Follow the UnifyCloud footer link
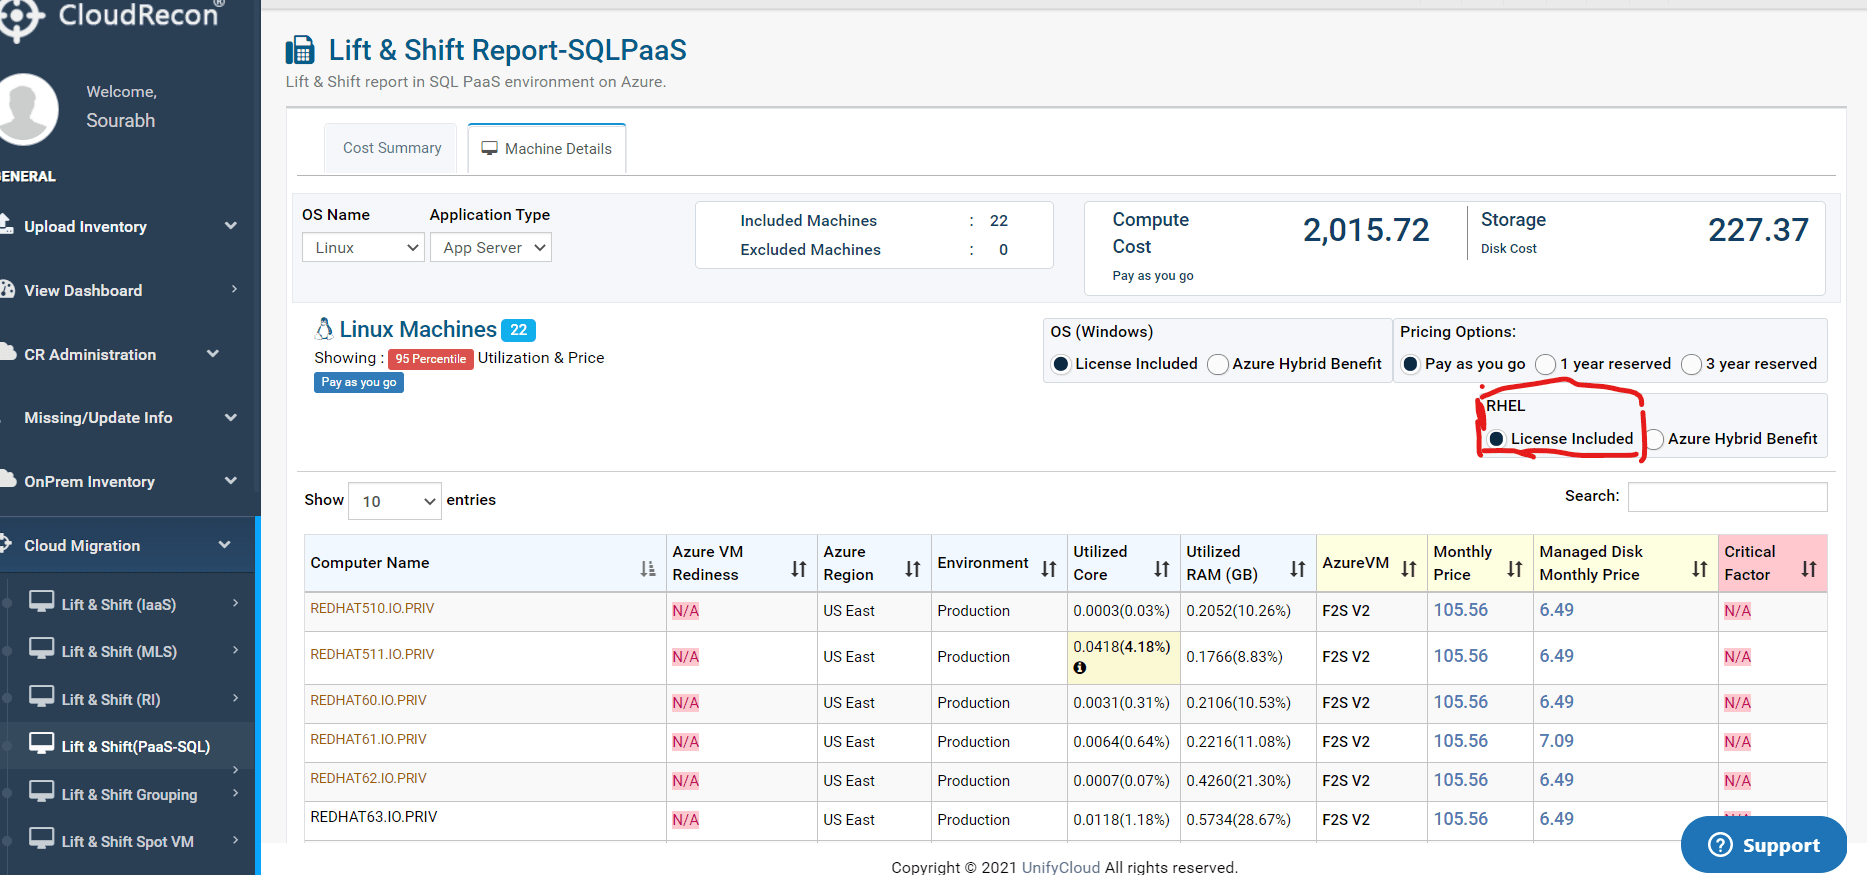This screenshot has width=1867, height=875. (x=1061, y=867)
